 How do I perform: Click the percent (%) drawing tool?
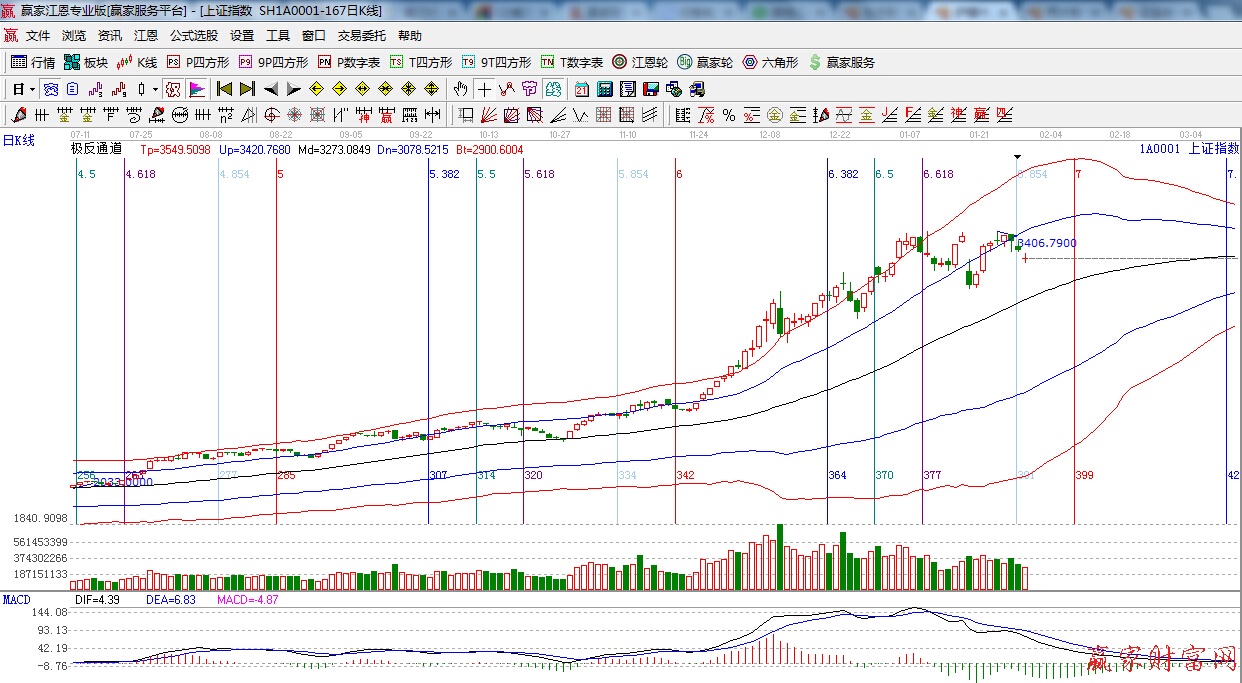click(x=729, y=115)
